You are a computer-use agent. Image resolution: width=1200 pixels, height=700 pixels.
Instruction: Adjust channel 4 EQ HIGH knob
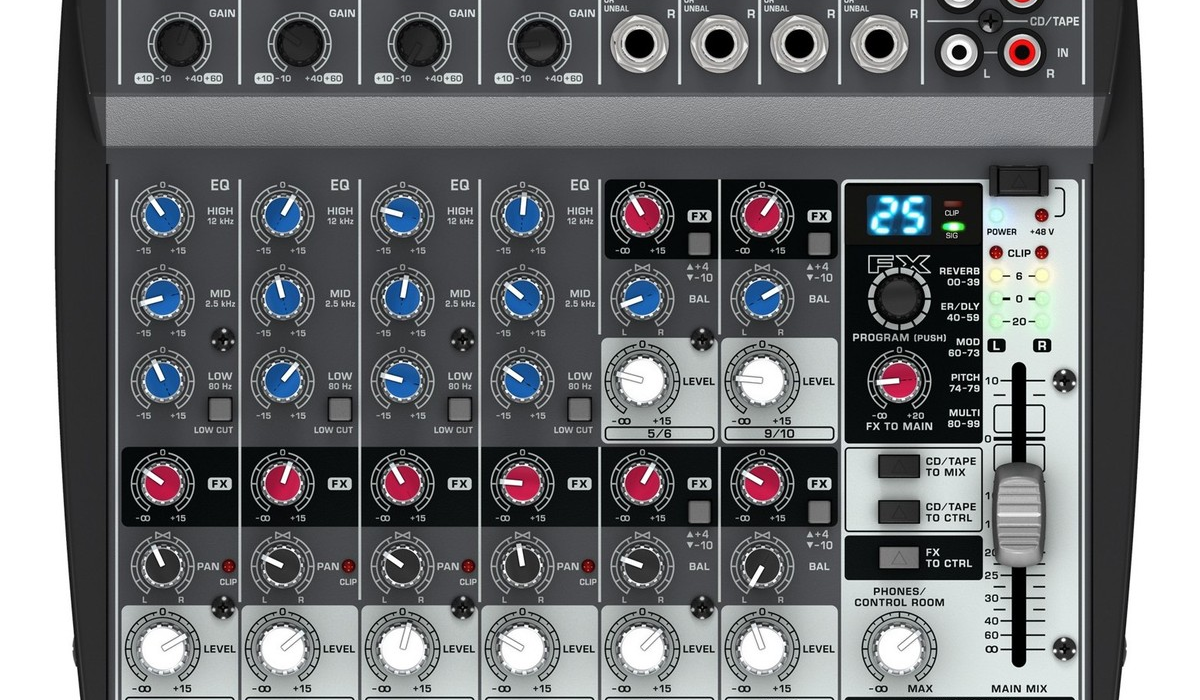[521, 215]
